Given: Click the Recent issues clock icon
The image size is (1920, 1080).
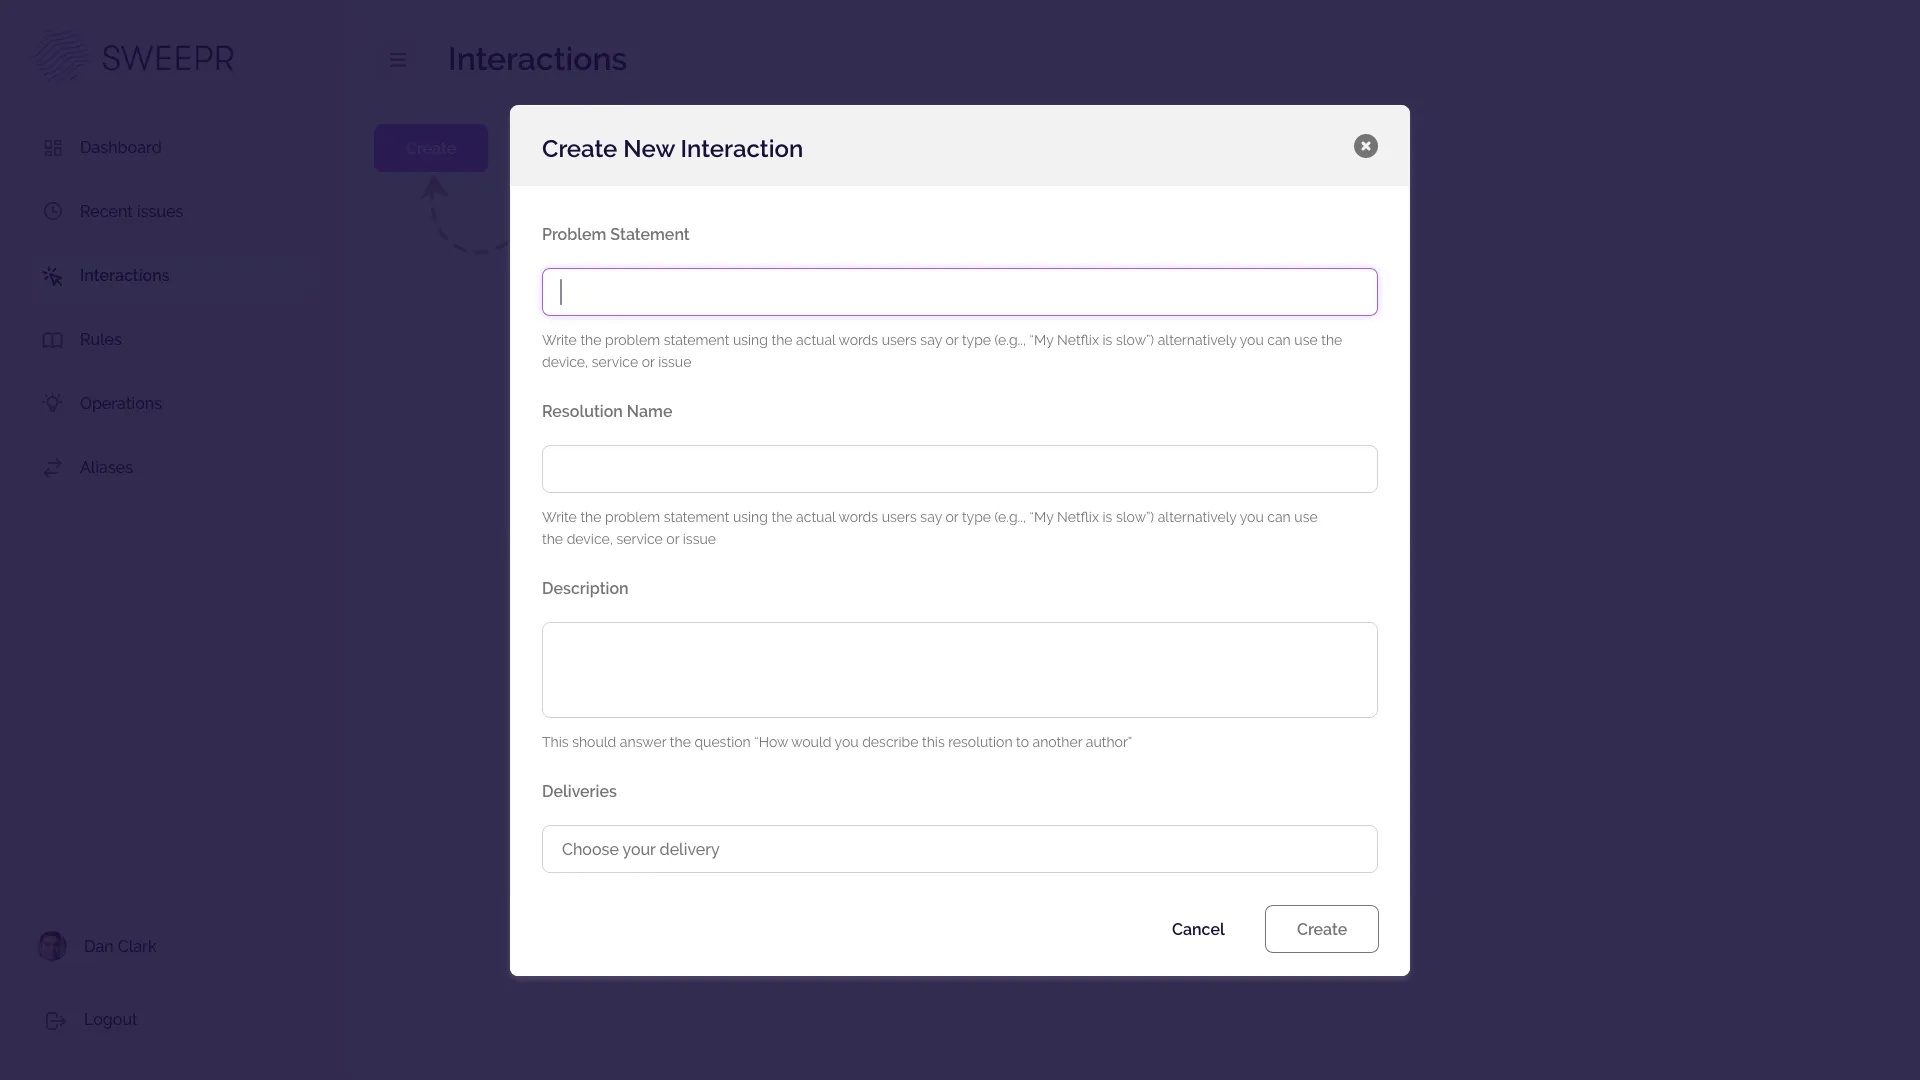Looking at the screenshot, I should [x=53, y=211].
